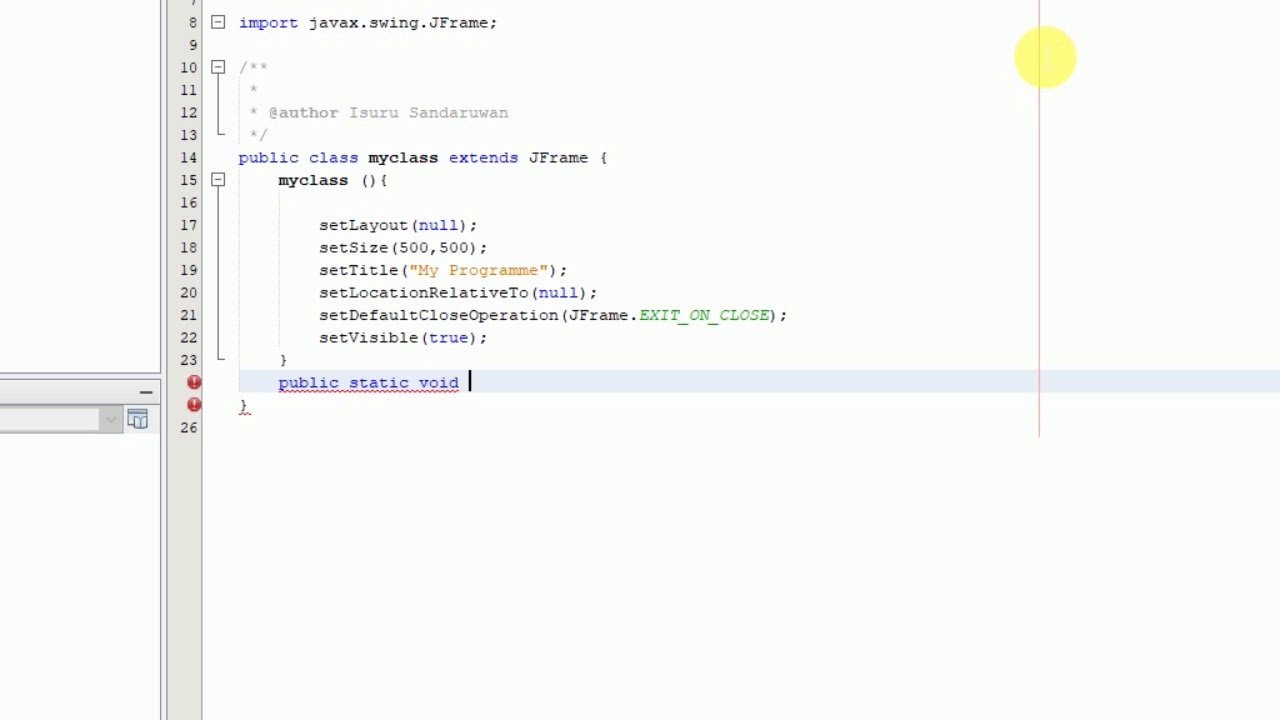Click the line 'setLayout(null);'

coord(398,225)
